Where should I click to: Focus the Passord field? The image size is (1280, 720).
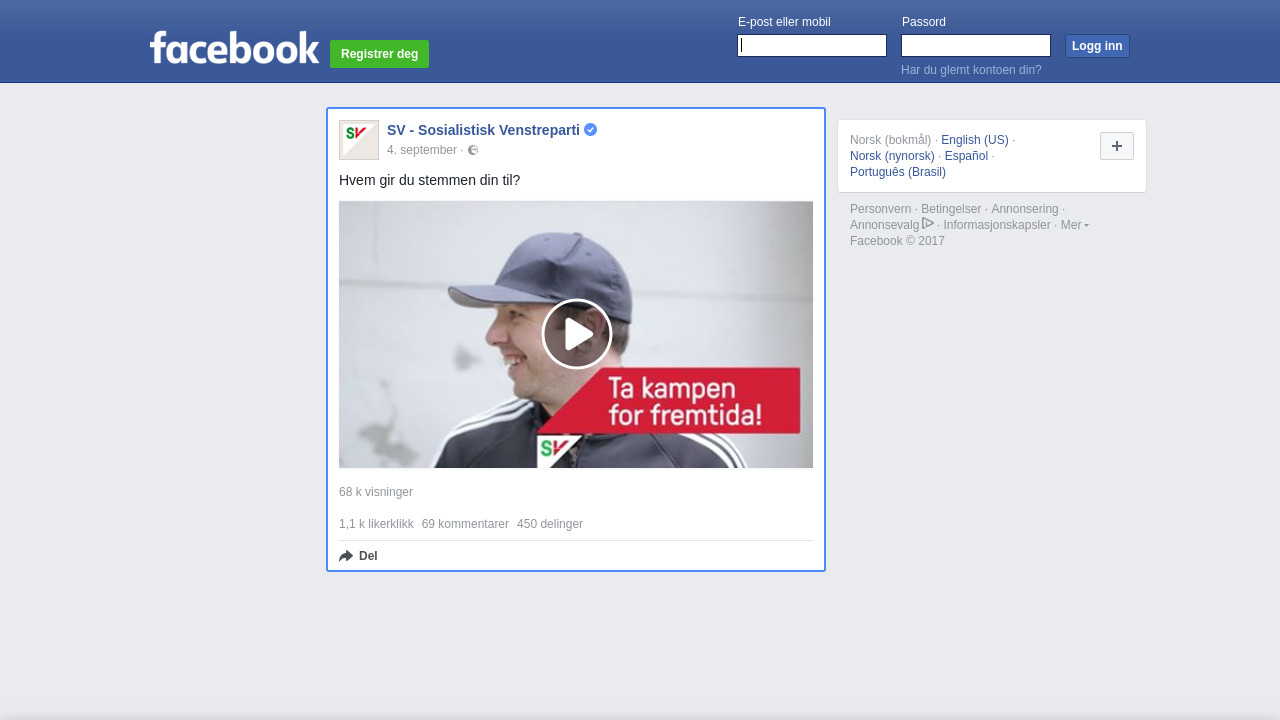click(976, 46)
